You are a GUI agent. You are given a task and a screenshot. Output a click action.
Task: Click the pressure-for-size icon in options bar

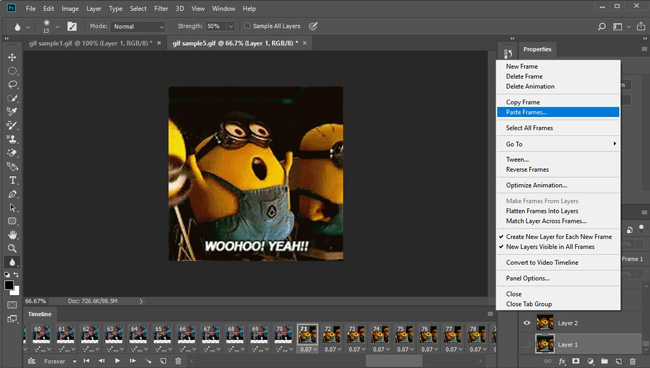(313, 26)
